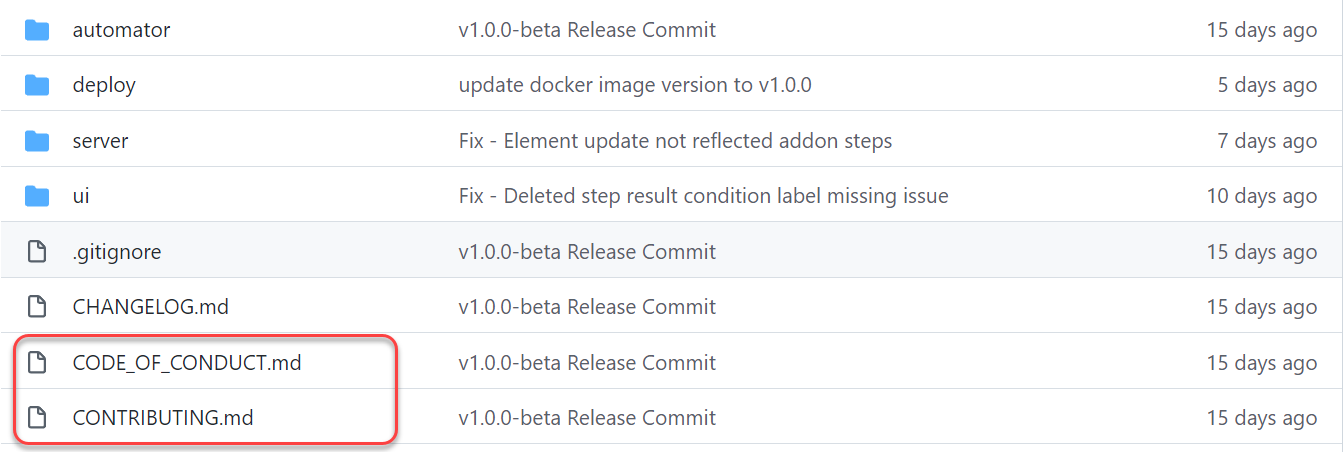Click the server folder icon
The image size is (1344, 452).
[37, 141]
